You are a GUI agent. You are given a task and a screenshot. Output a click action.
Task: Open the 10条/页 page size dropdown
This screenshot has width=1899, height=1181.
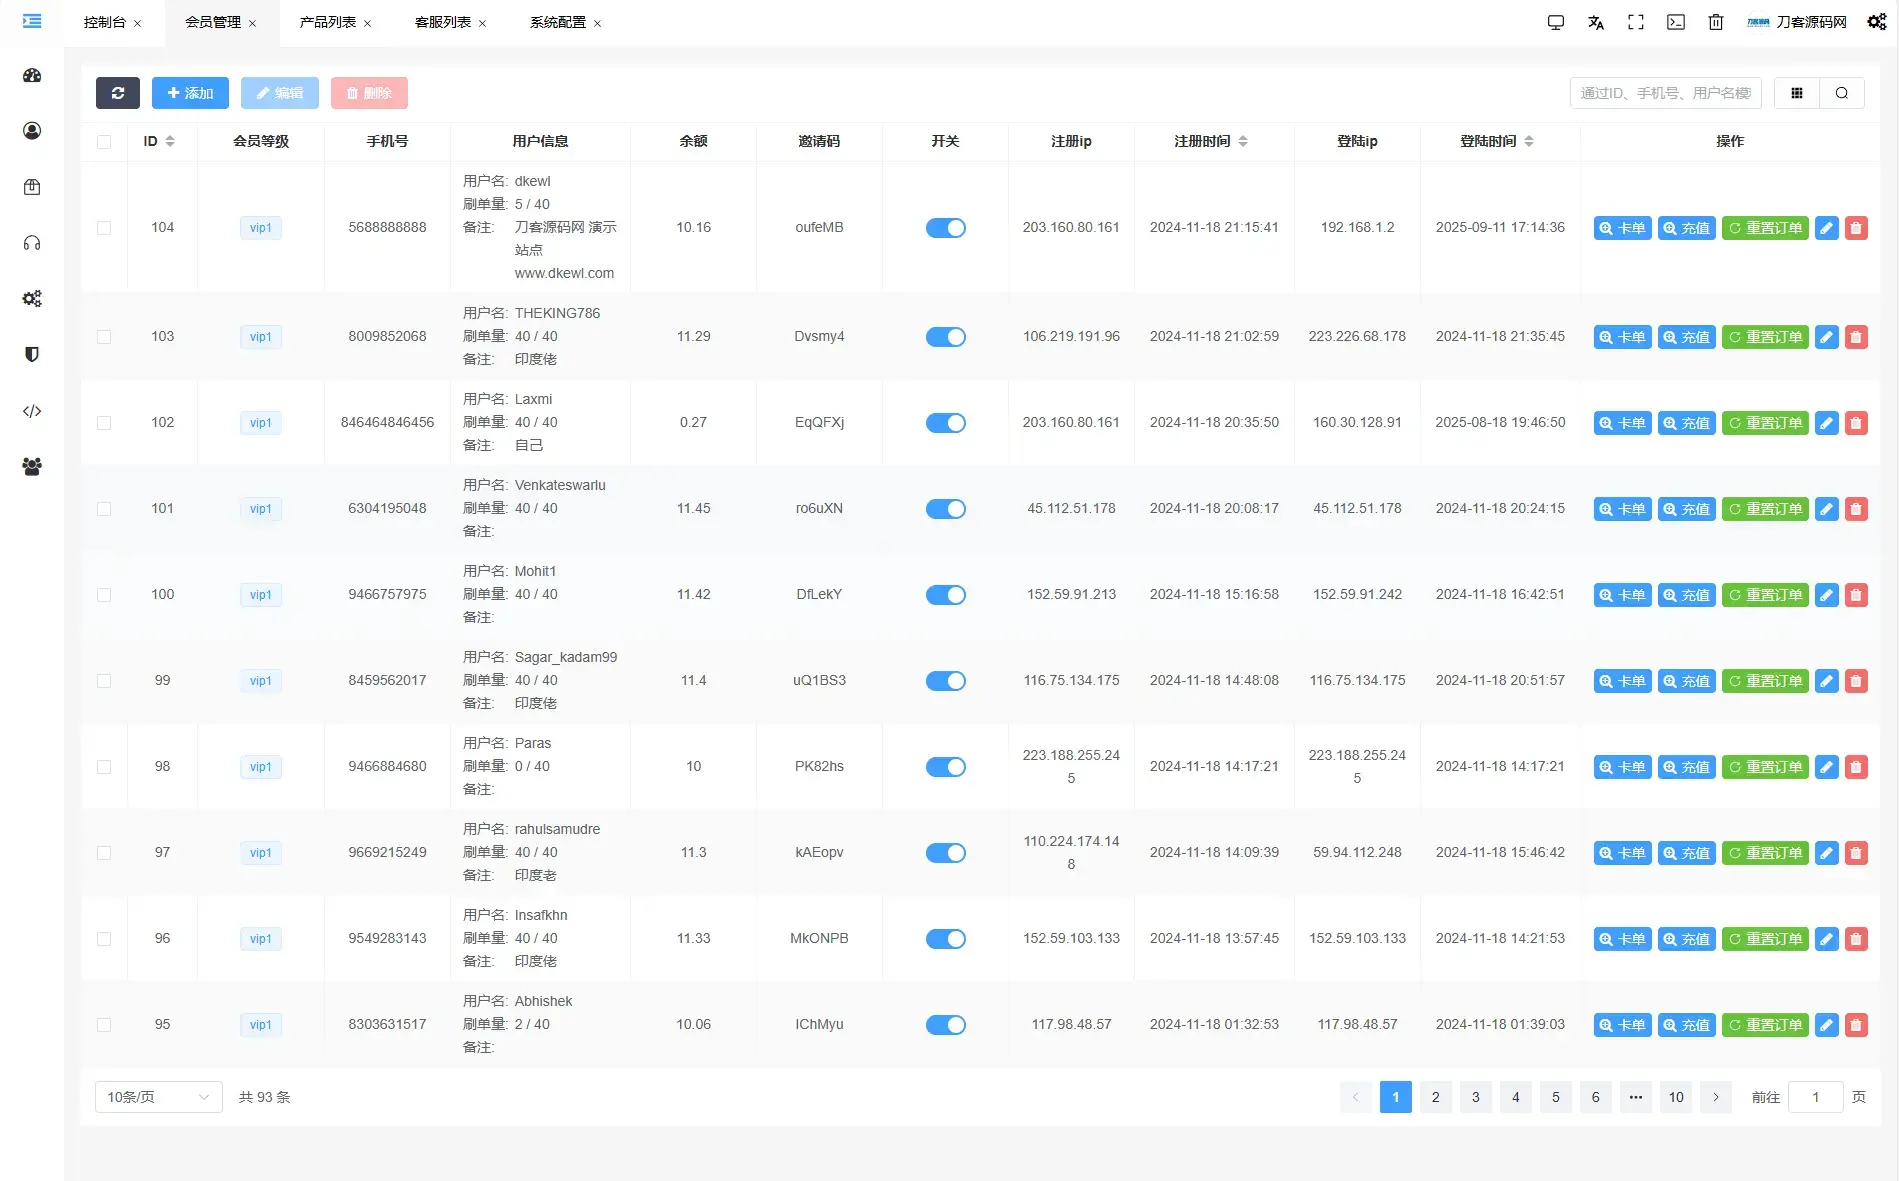tap(158, 1097)
